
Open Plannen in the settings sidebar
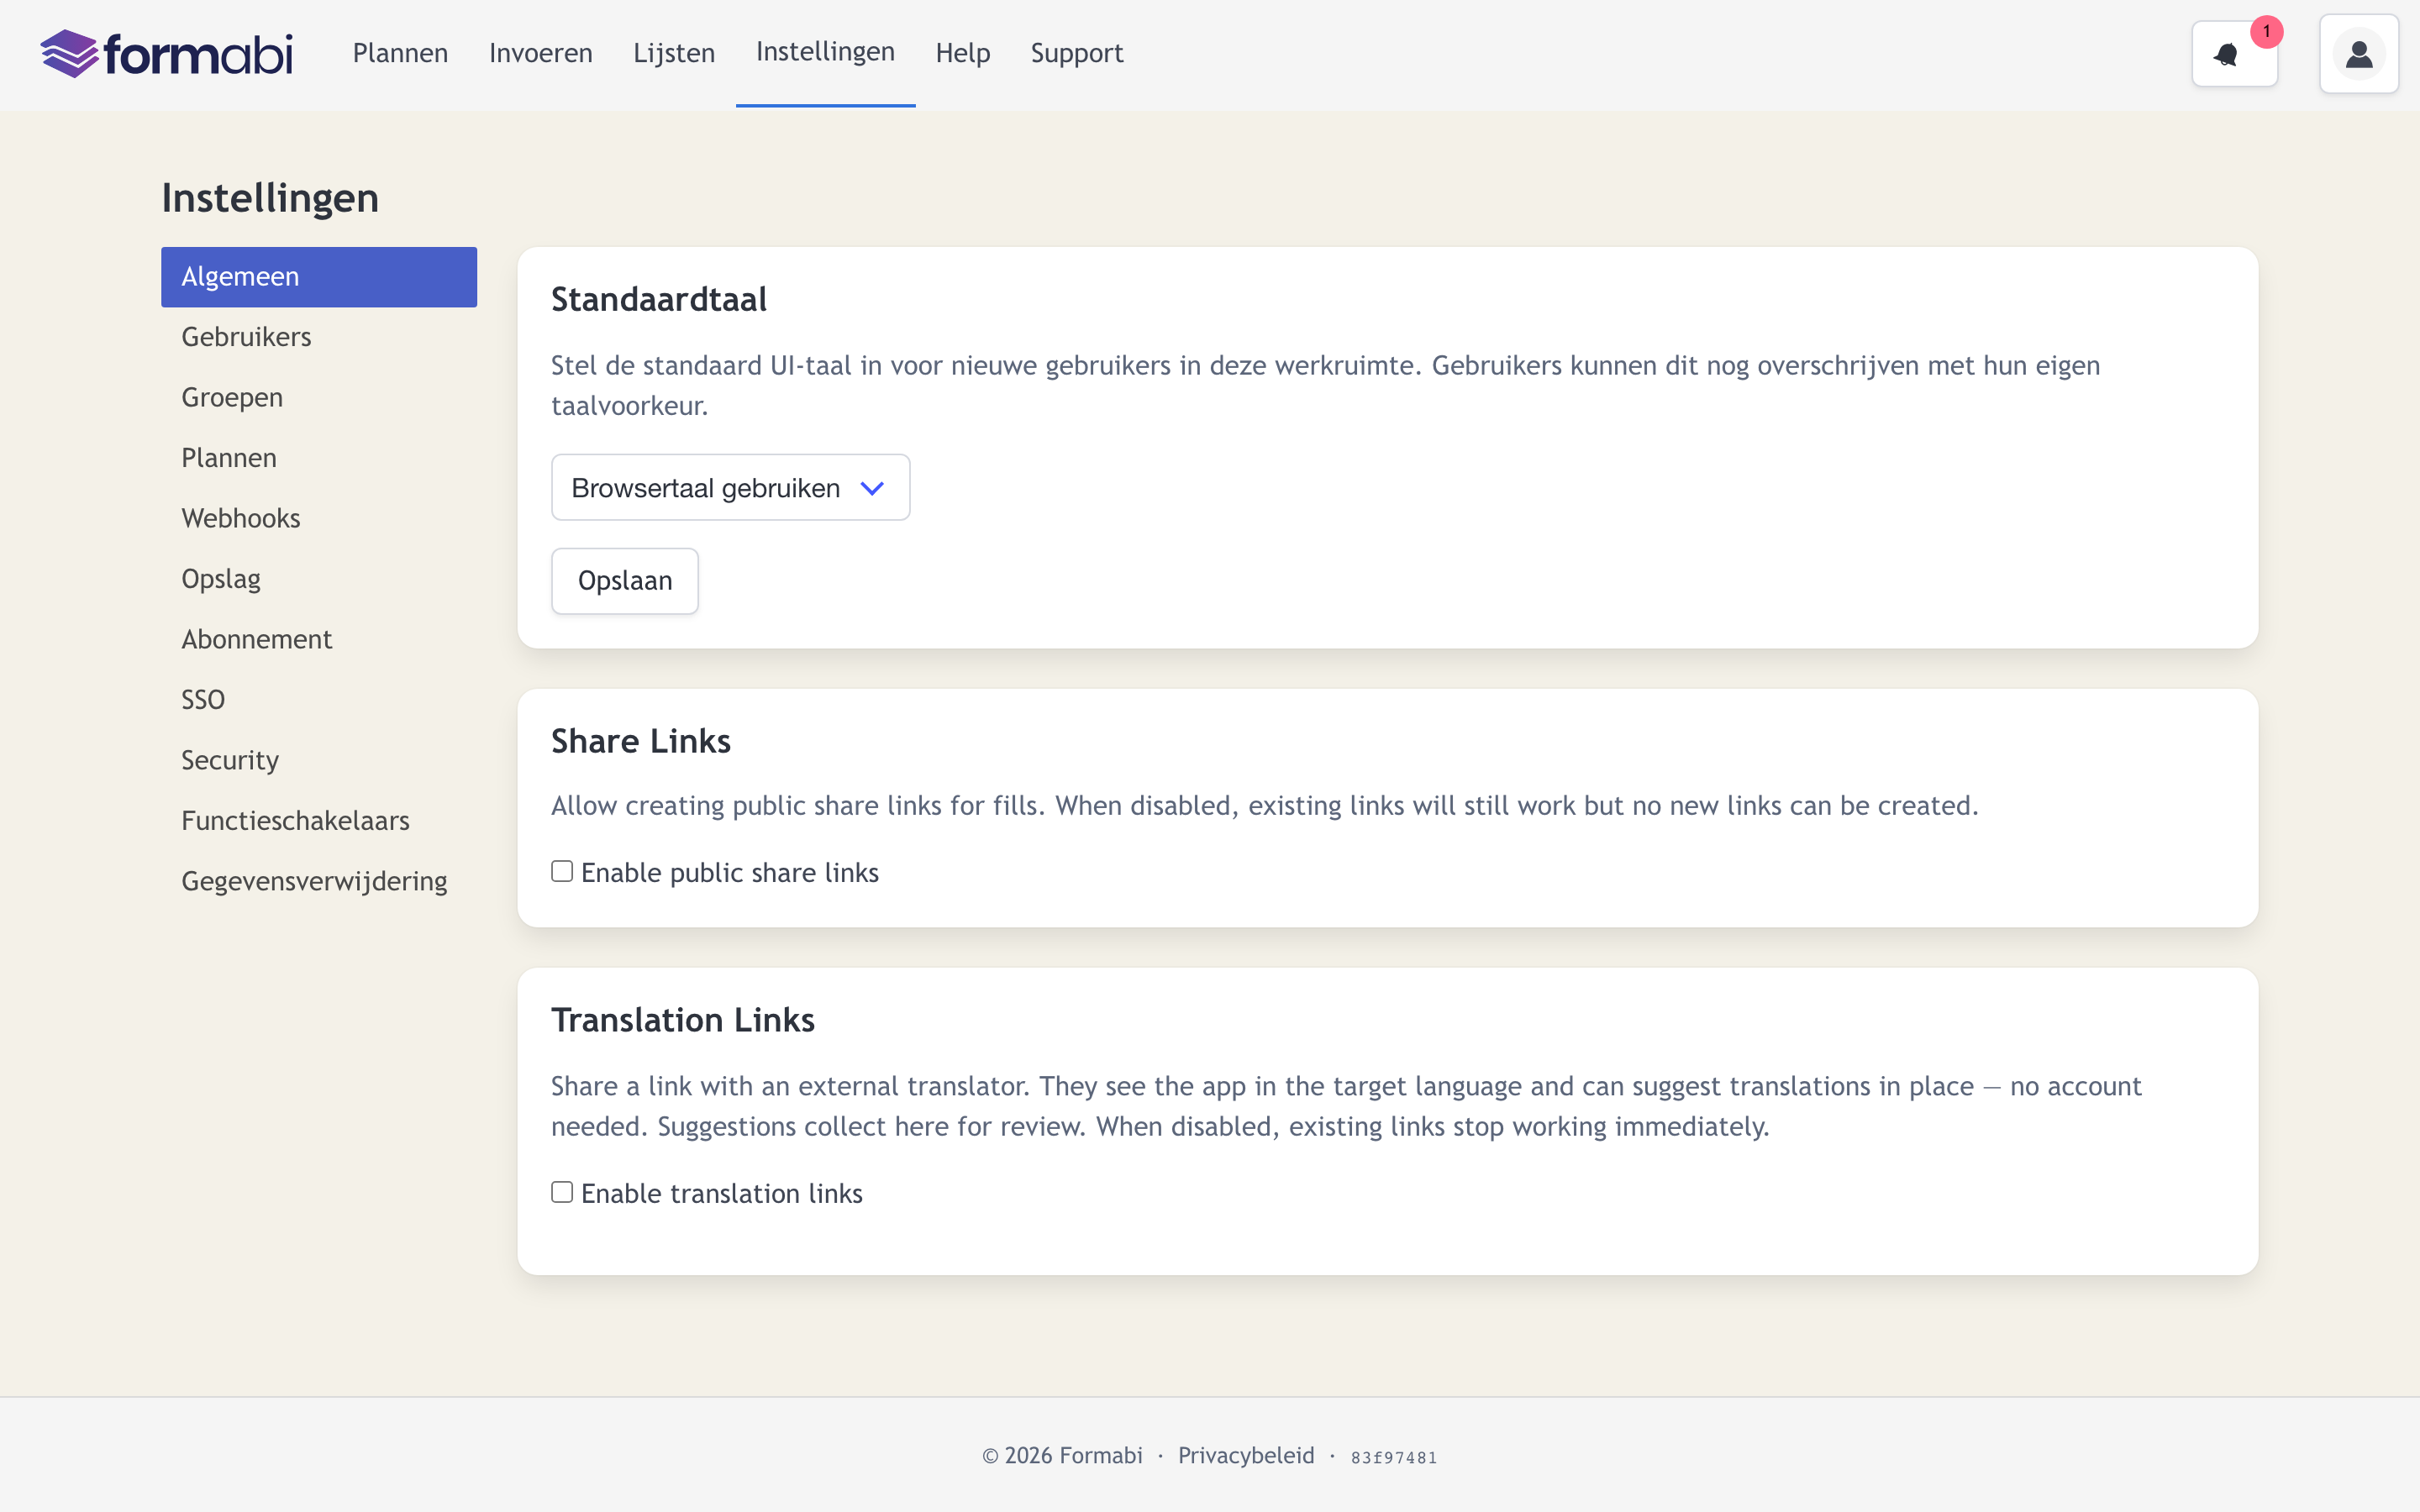pos(319,458)
